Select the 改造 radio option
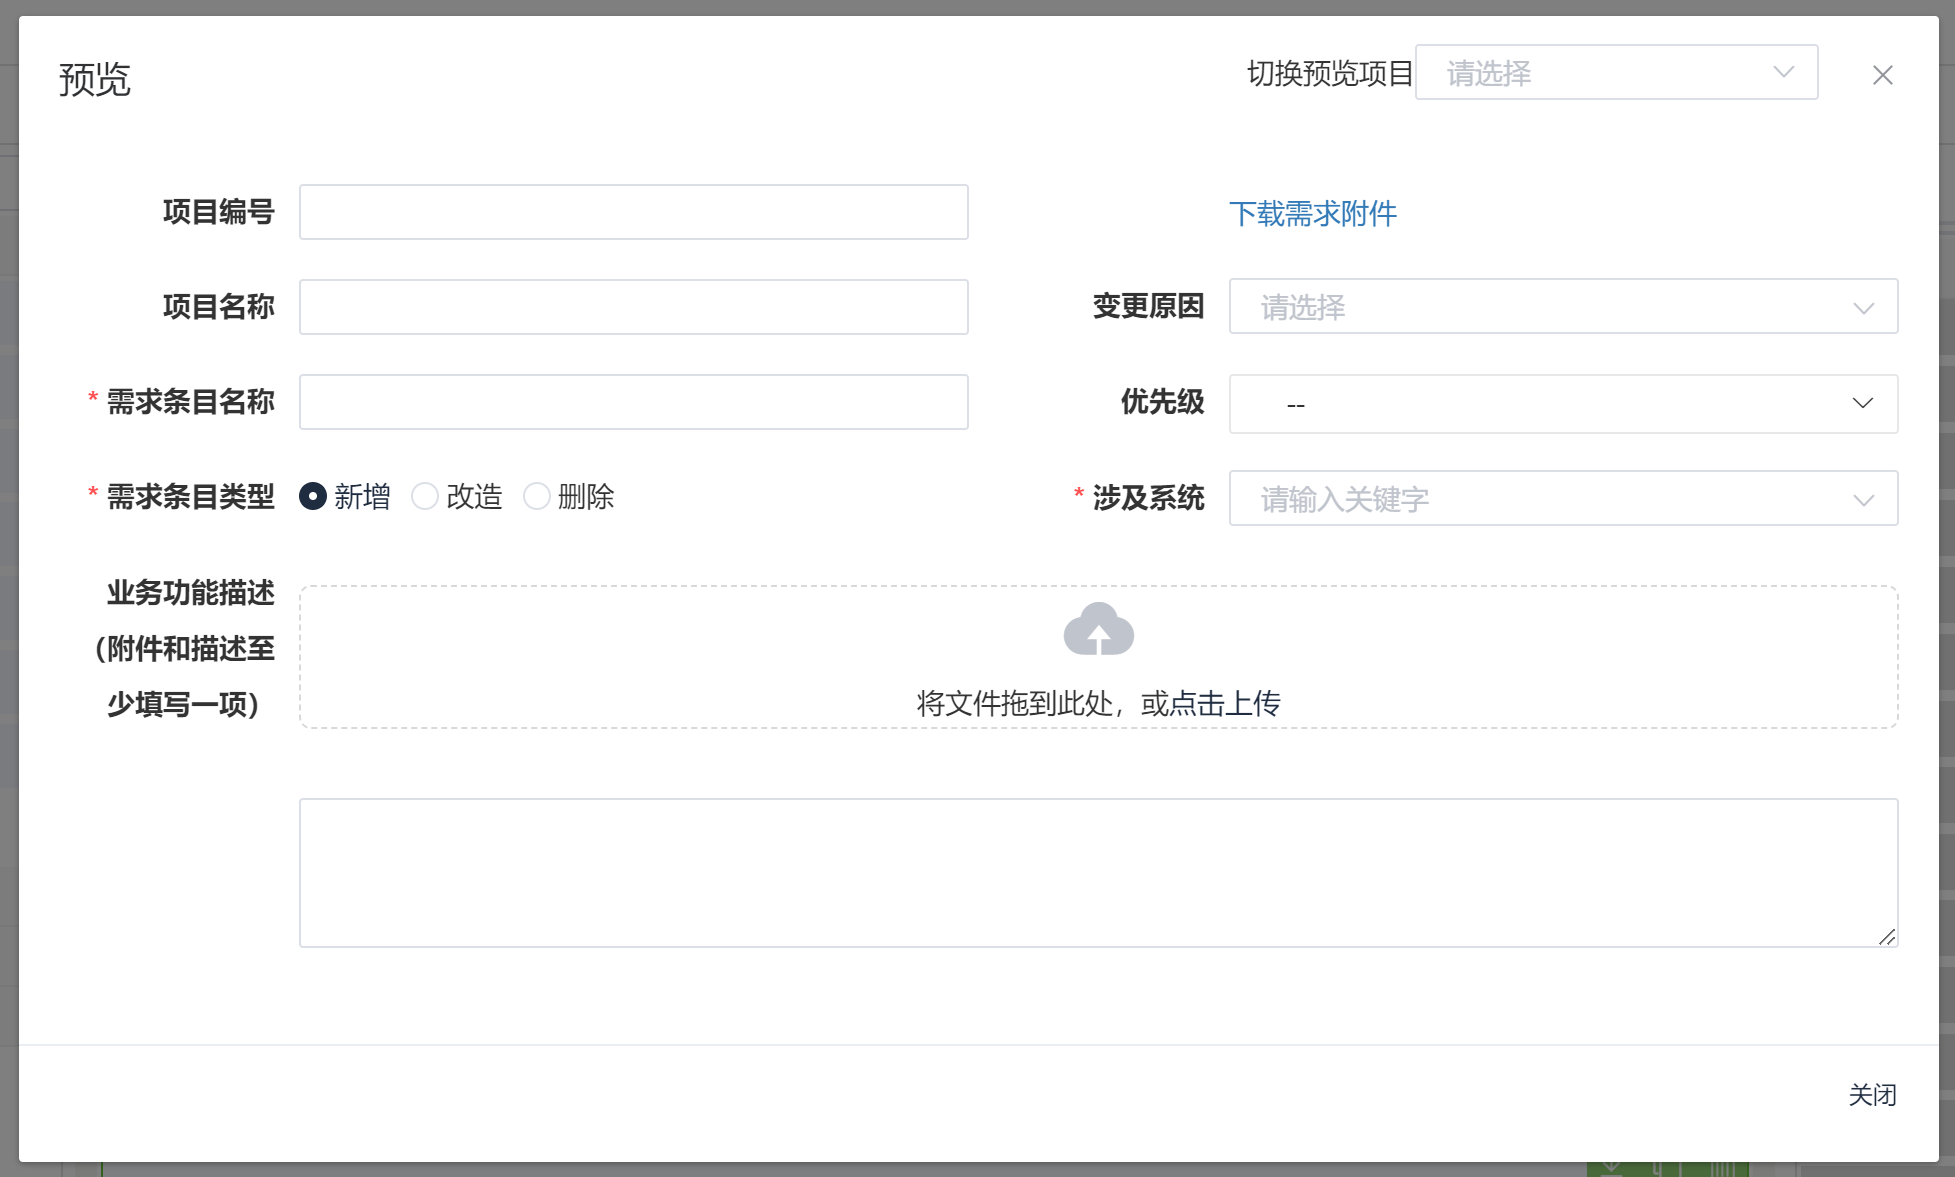Image resolution: width=1955 pixels, height=1177 pixels. click(425, 496)
